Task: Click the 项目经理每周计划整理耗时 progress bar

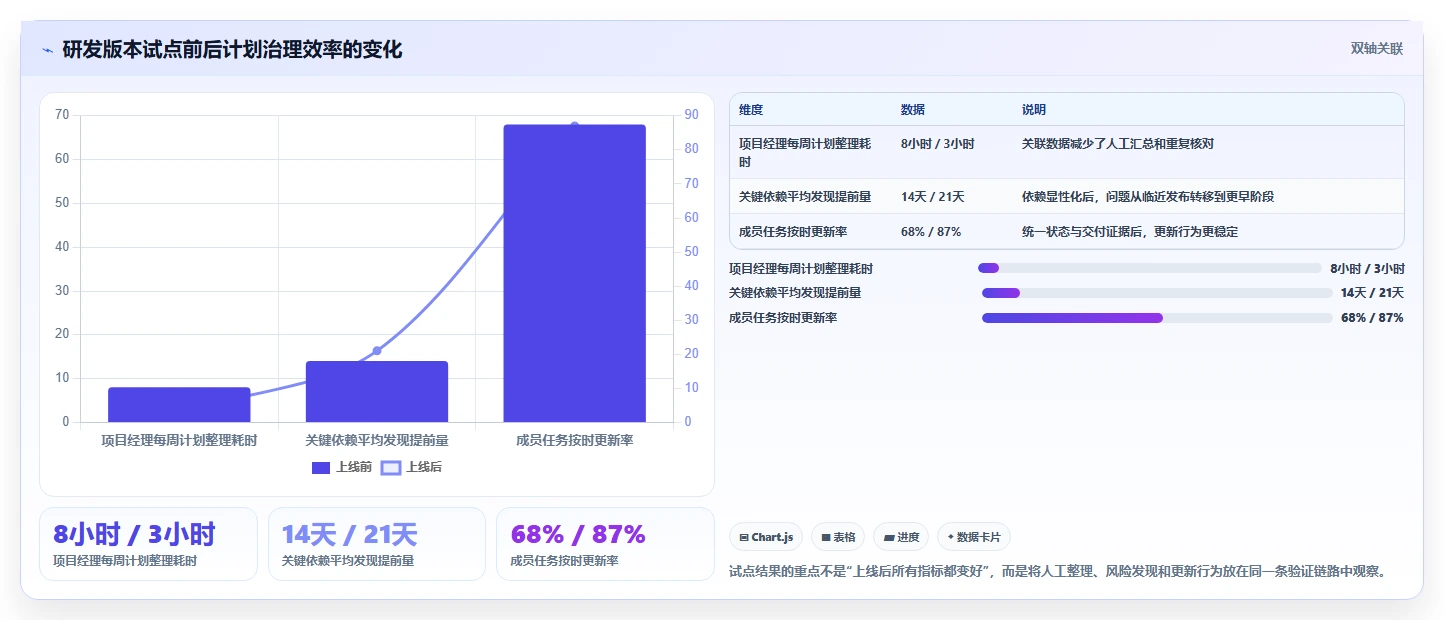Action: point(1150,268)
